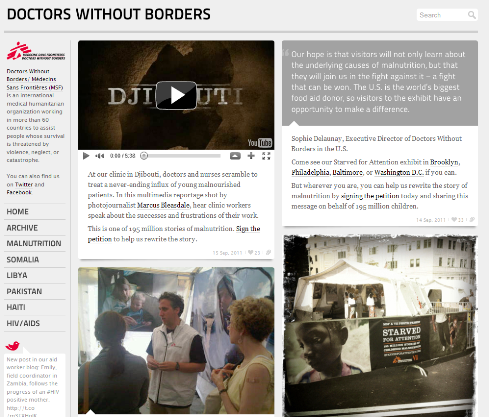Select the SOMALIA menu item
Viewport: 489px width, 417px height.
23,260
